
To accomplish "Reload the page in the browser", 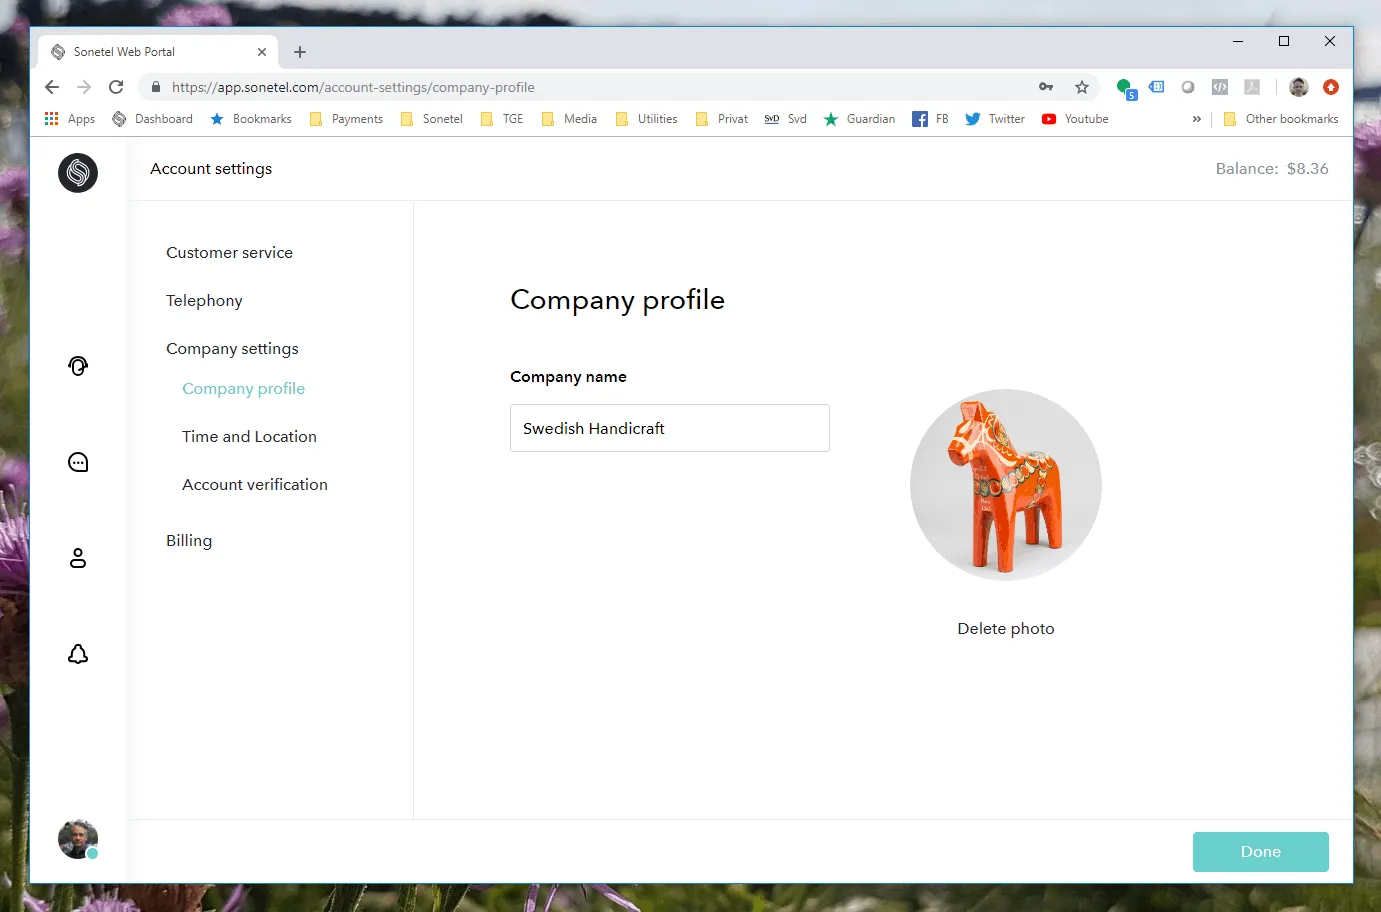I will click(x=116, y=87).
